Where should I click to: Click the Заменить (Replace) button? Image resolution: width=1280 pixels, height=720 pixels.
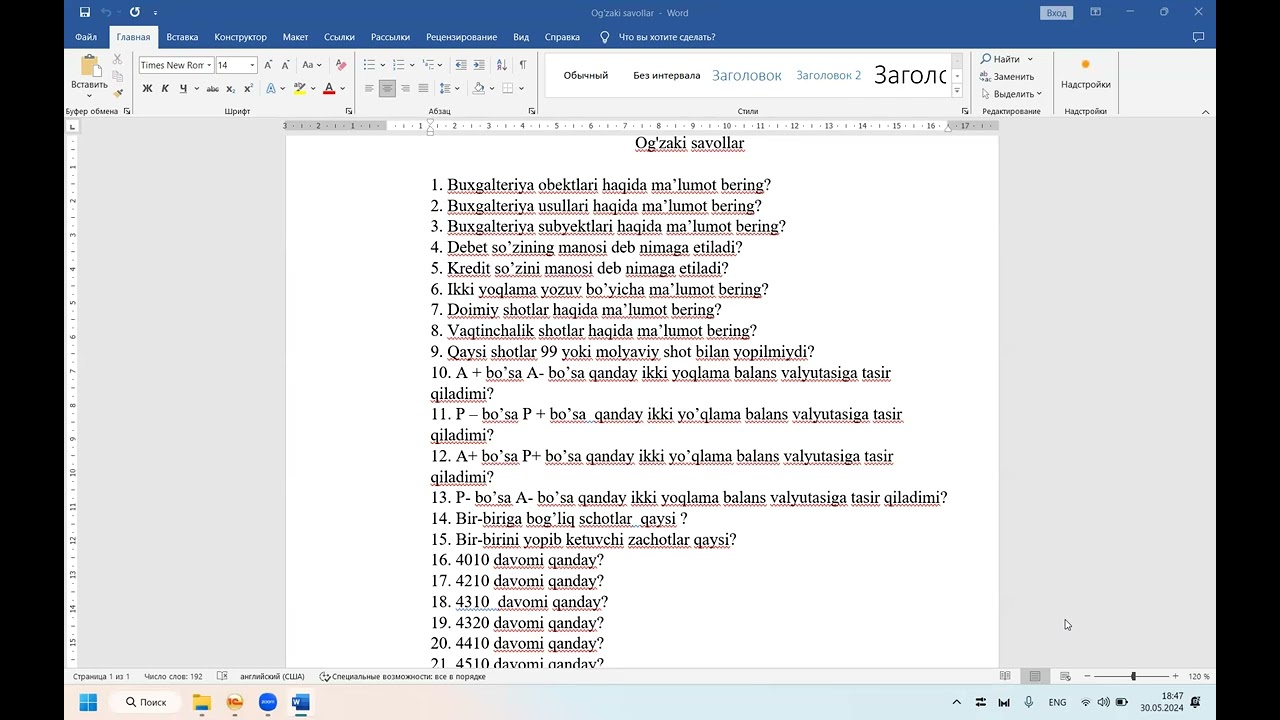pyautogui.click(x=1007, y=76)
